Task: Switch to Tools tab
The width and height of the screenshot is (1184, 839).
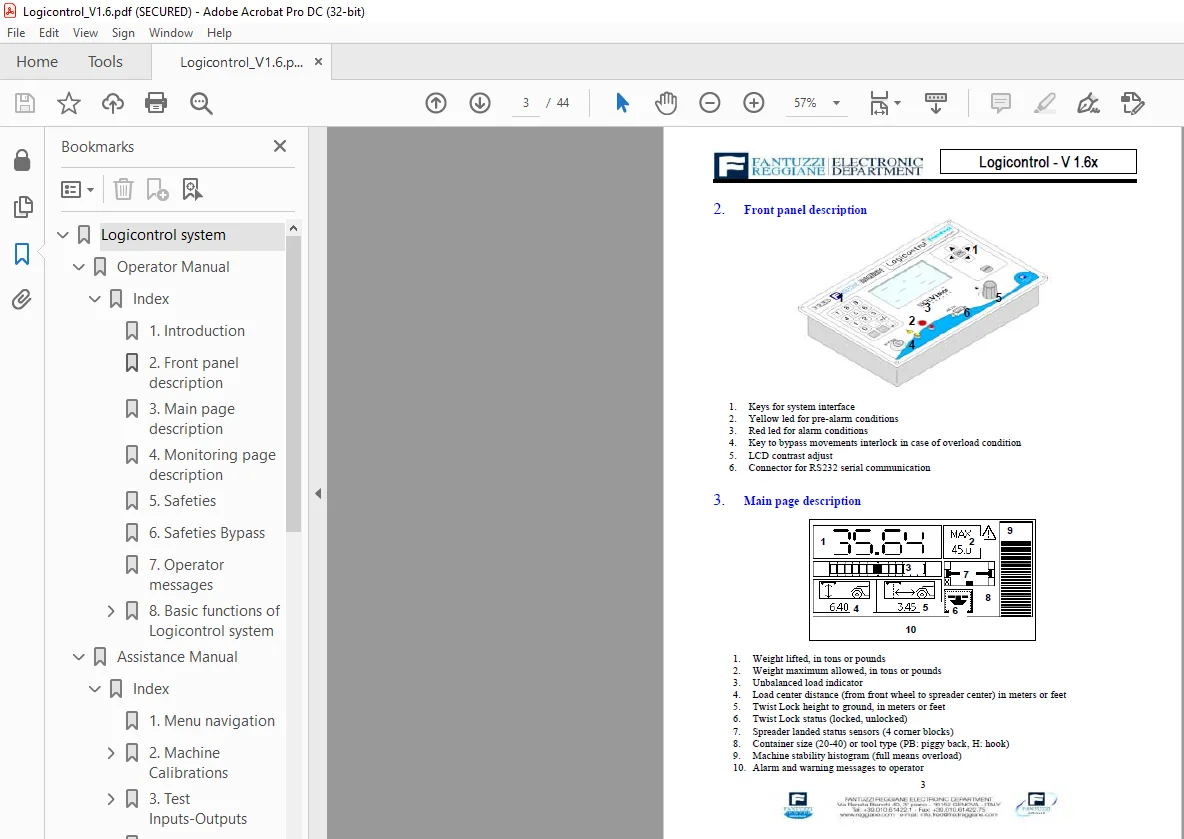Action: click(x=105, y=62)
